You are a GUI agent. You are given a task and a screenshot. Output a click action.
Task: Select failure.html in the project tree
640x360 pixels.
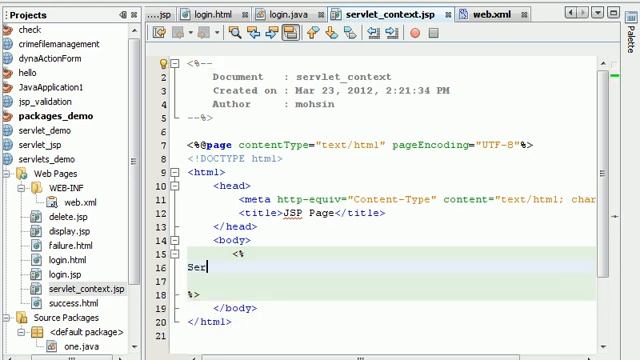coord(70,246)
